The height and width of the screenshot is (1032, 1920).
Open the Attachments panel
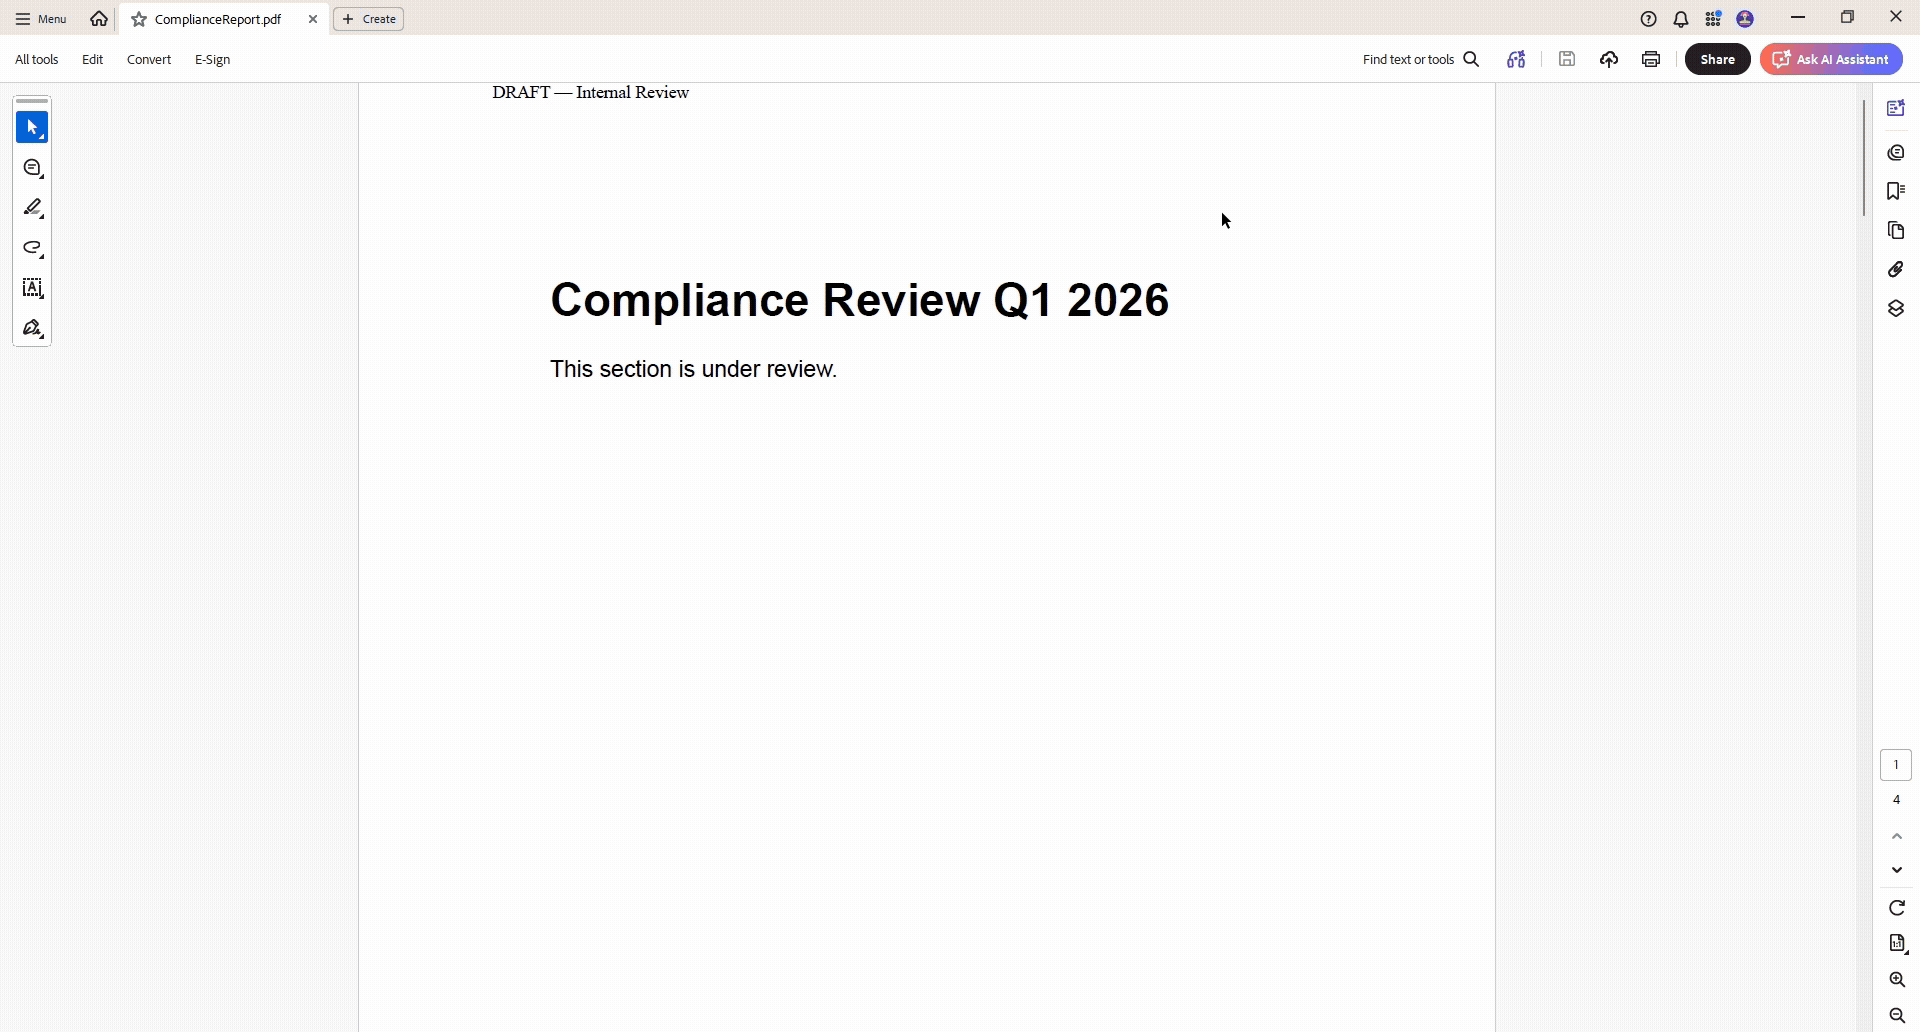[1897, 269]
